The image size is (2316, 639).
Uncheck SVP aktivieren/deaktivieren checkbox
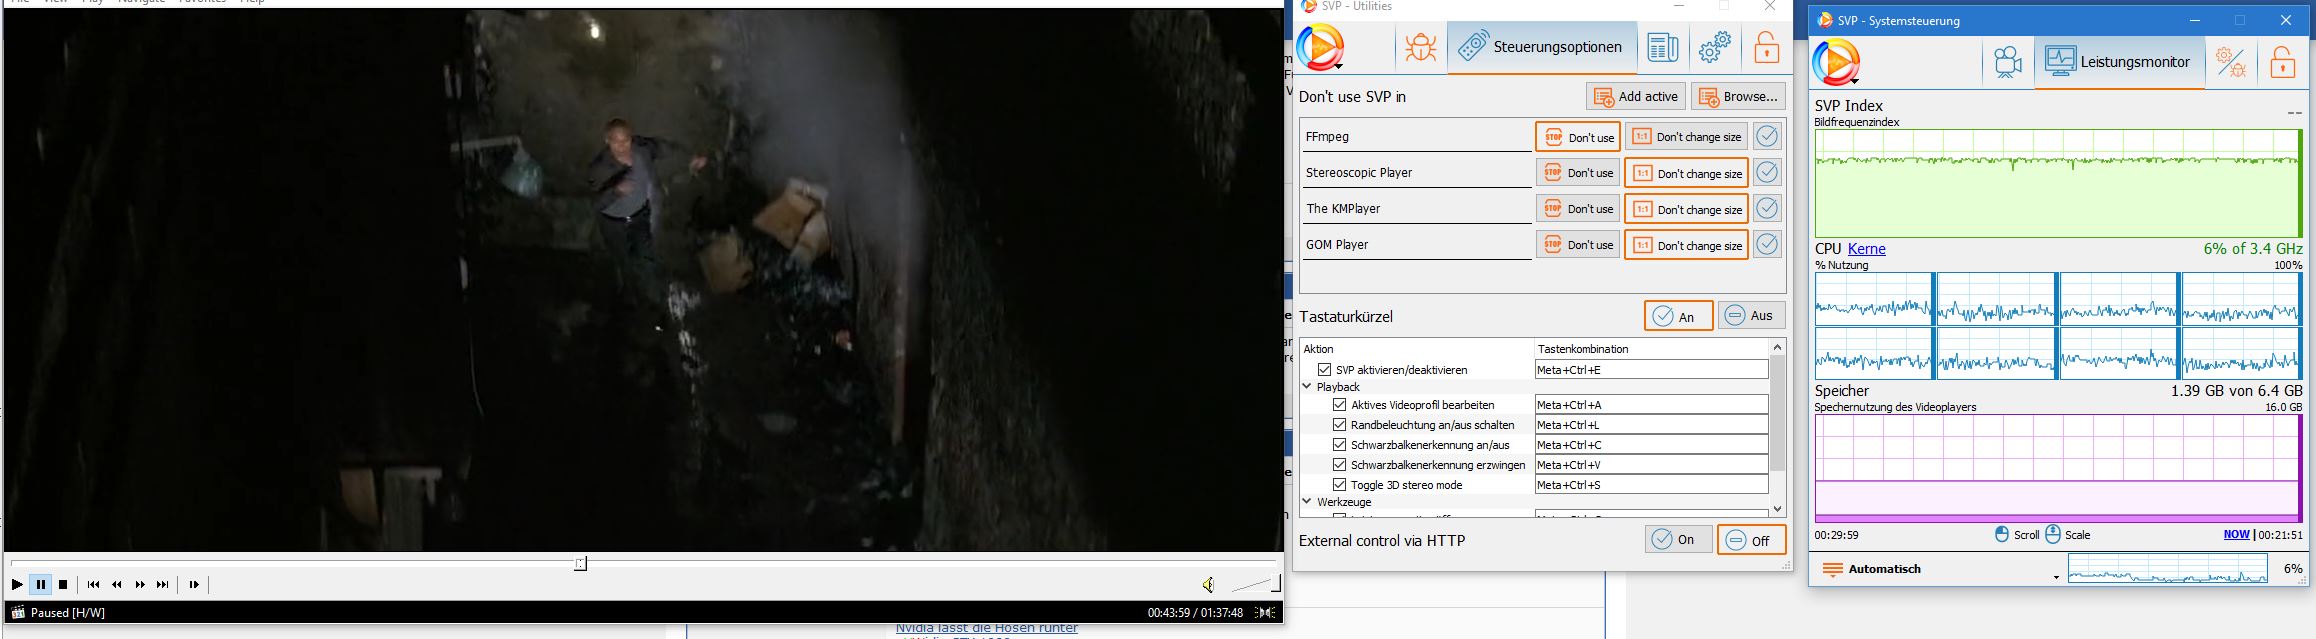point(1324,370)
